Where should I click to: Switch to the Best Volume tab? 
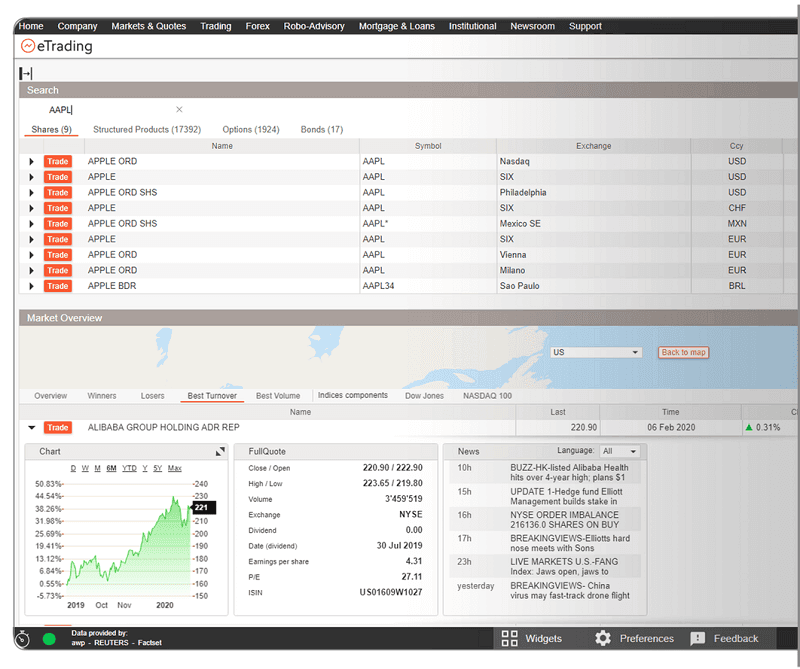(278, 396)
